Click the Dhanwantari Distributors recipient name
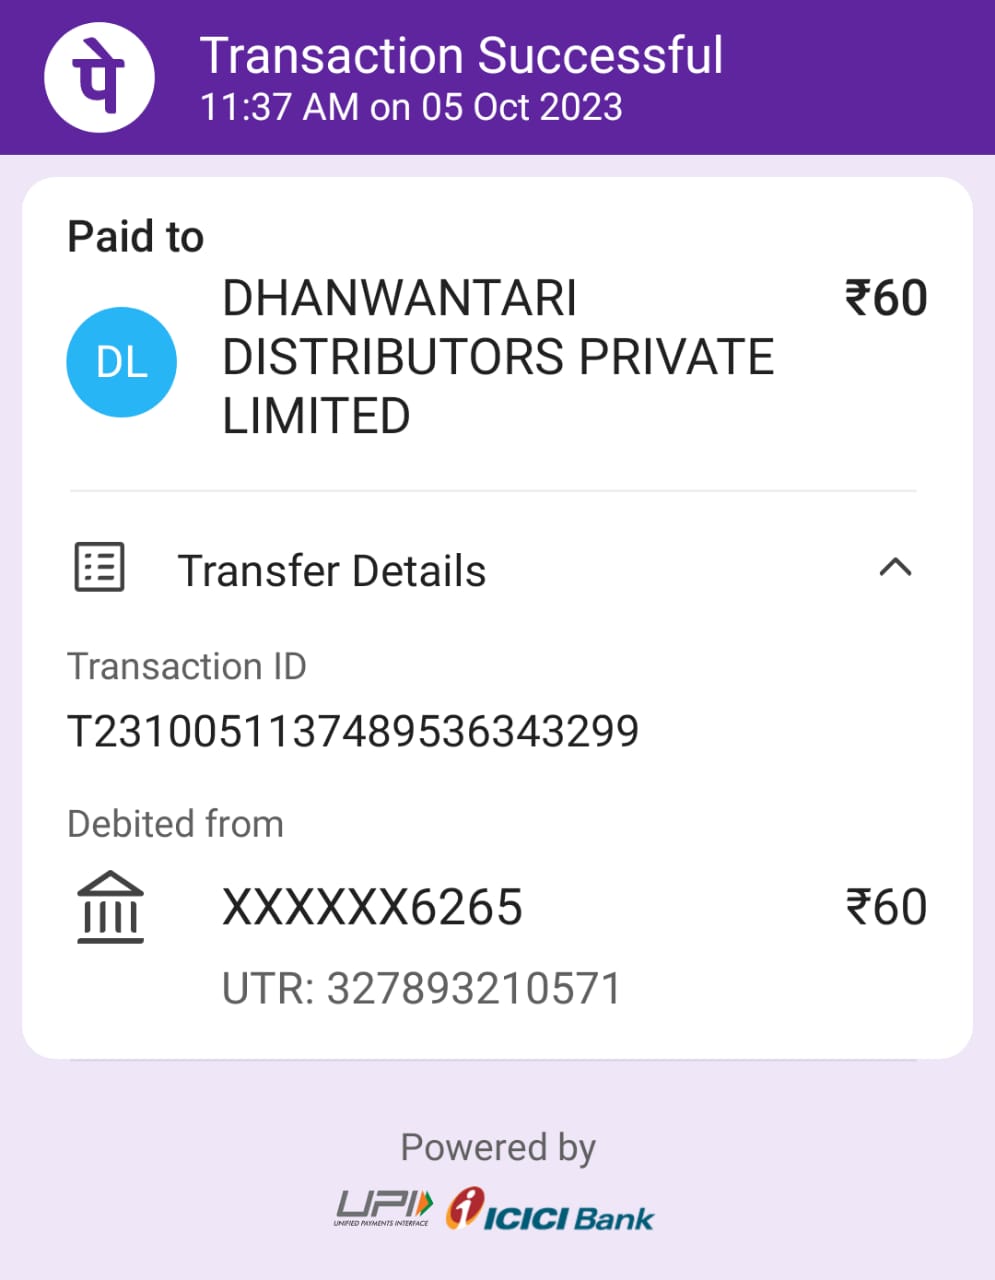 coord(498,357)
